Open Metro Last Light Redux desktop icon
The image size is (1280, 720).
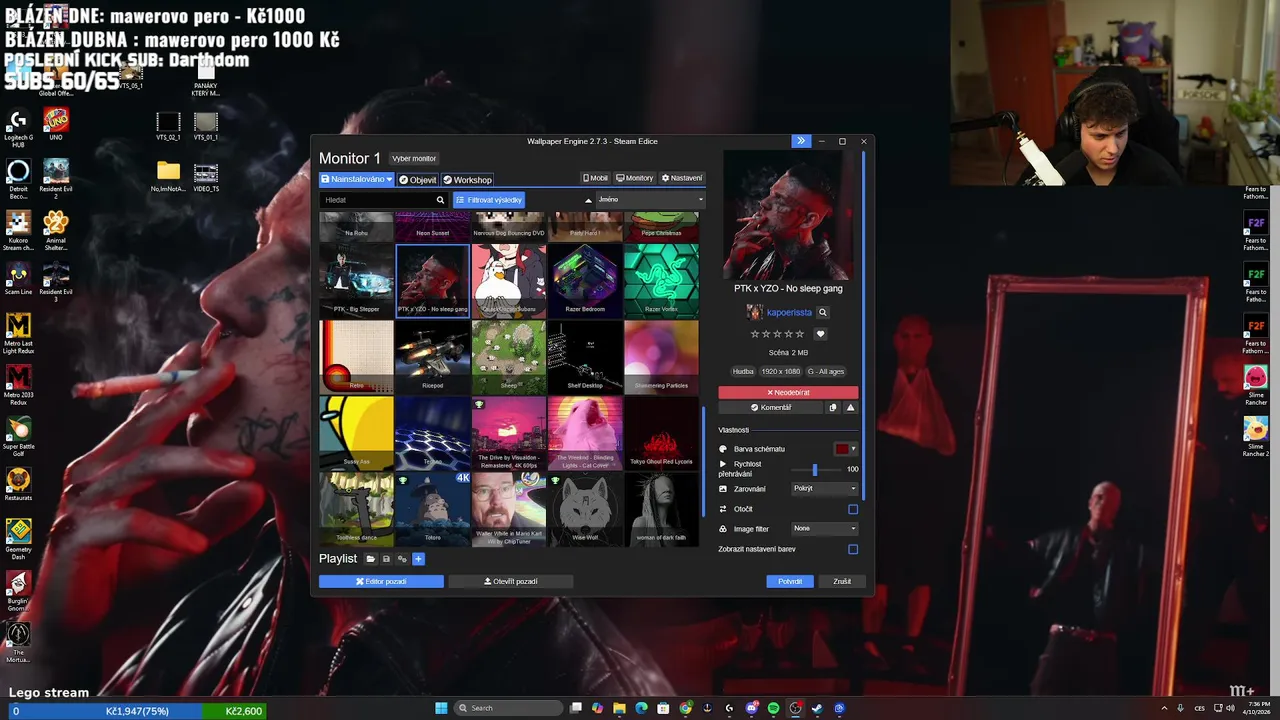coord(18,333)
